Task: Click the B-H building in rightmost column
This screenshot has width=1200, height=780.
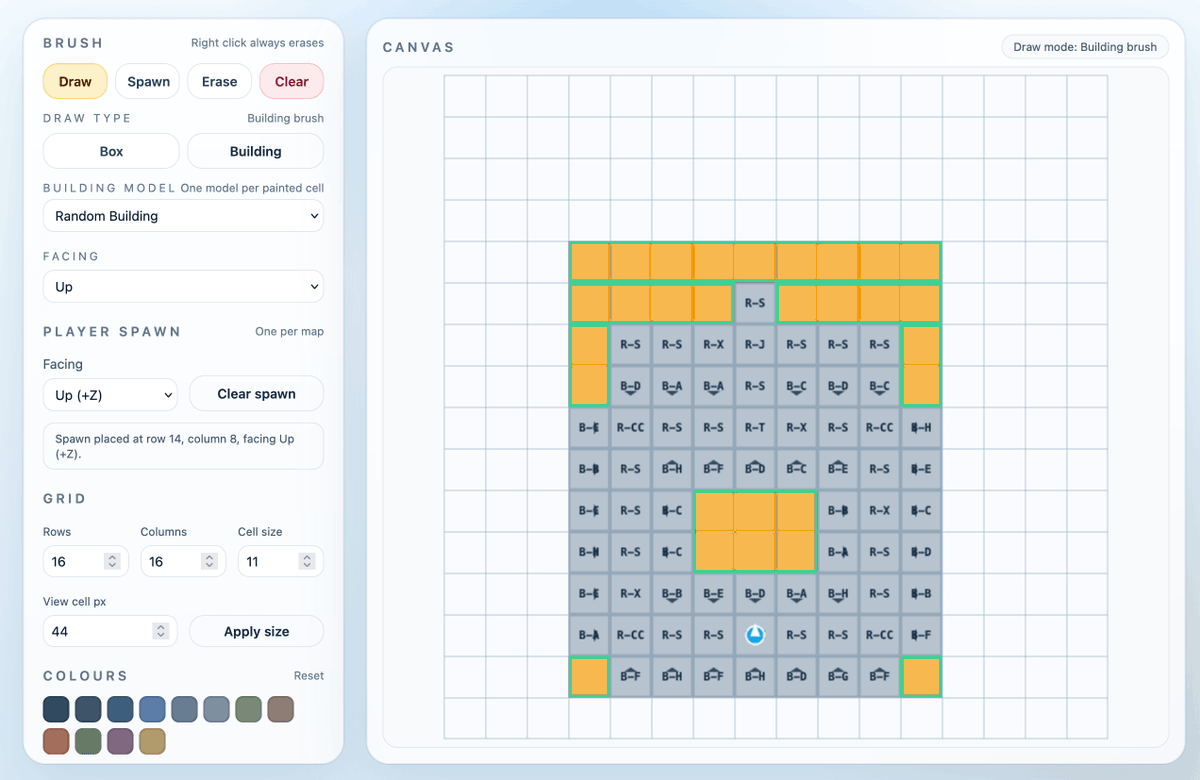Action: (x=922, y=428)
